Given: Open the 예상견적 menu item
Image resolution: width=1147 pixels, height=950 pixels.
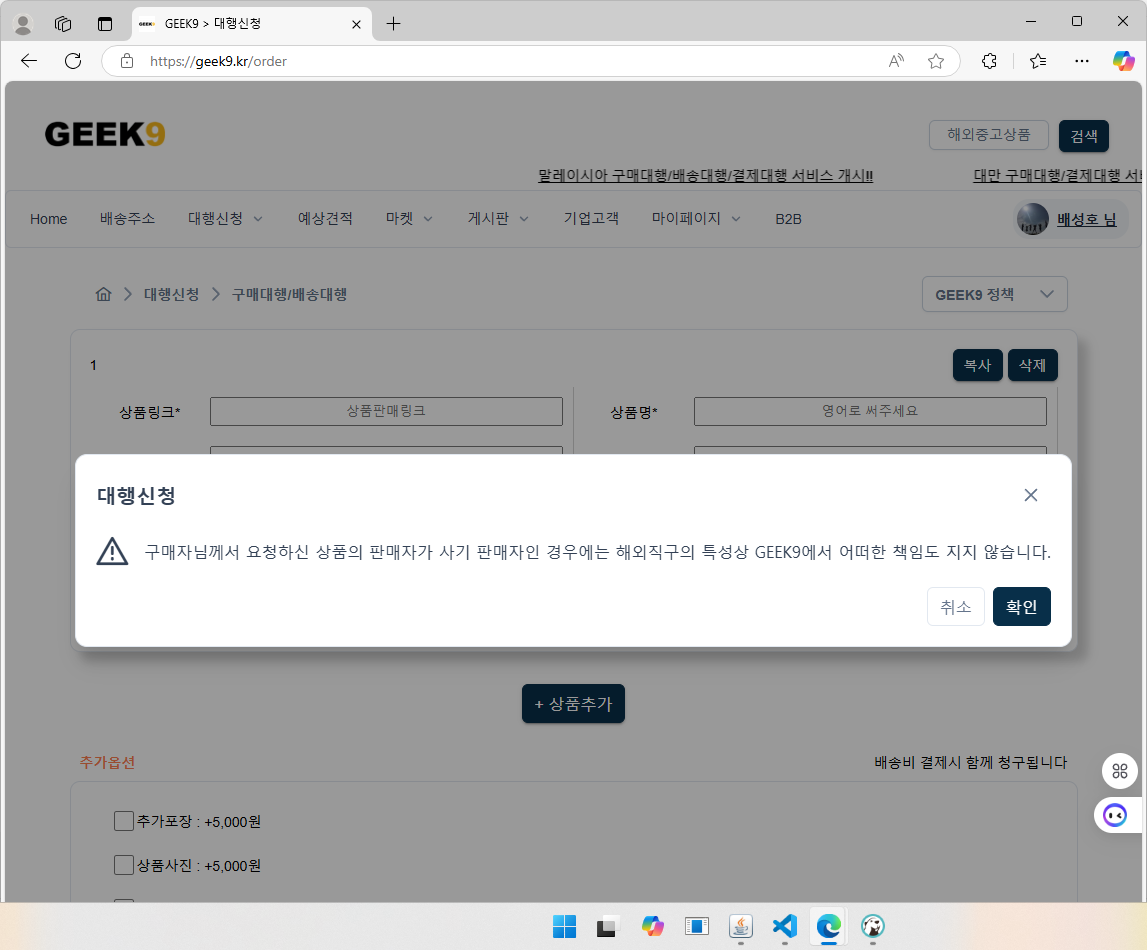Looking at the screenshot, I should 325,219.
